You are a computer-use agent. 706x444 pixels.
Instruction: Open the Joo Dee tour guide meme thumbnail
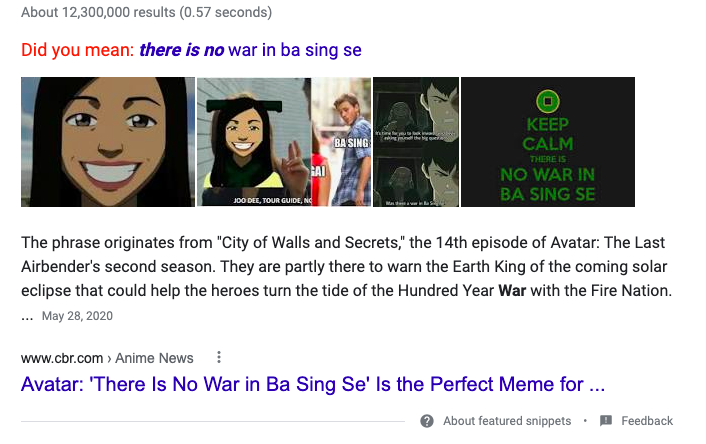284,142
